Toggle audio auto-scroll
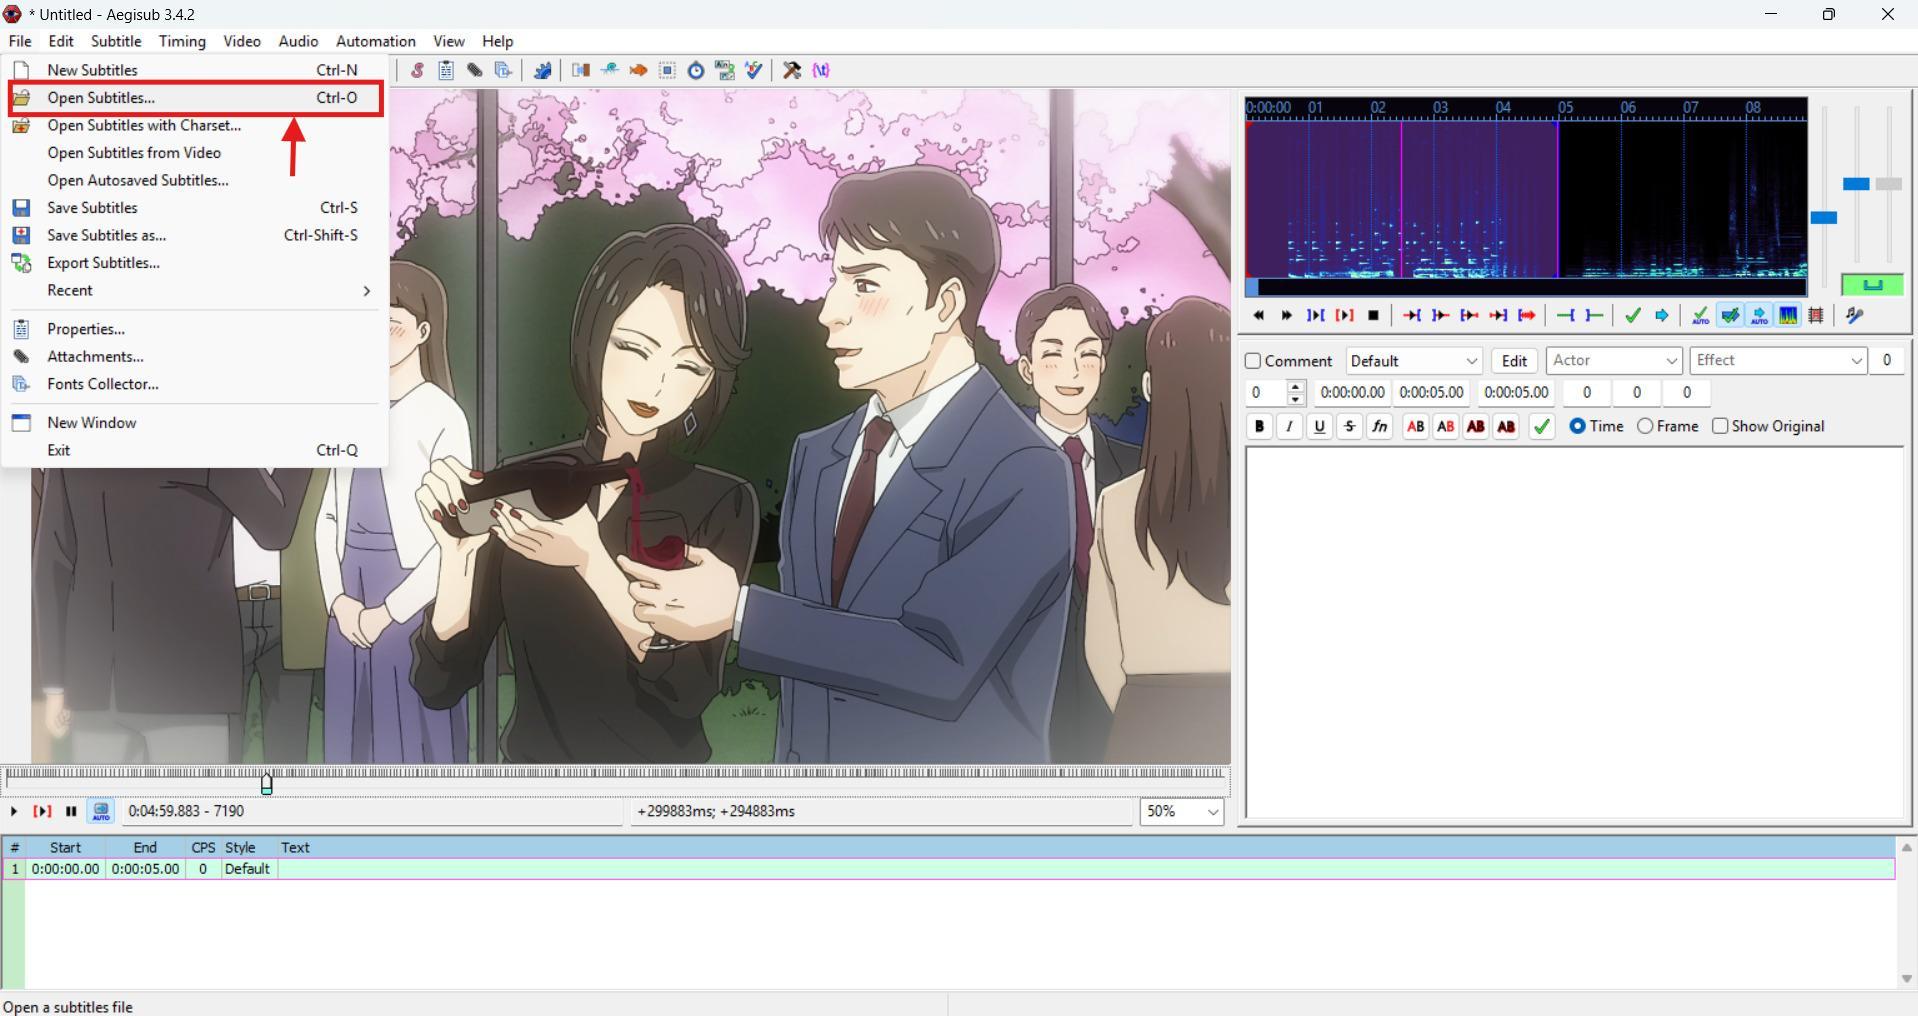This screenshot has width=1918, height=1016. click(x=1759, y=316)
